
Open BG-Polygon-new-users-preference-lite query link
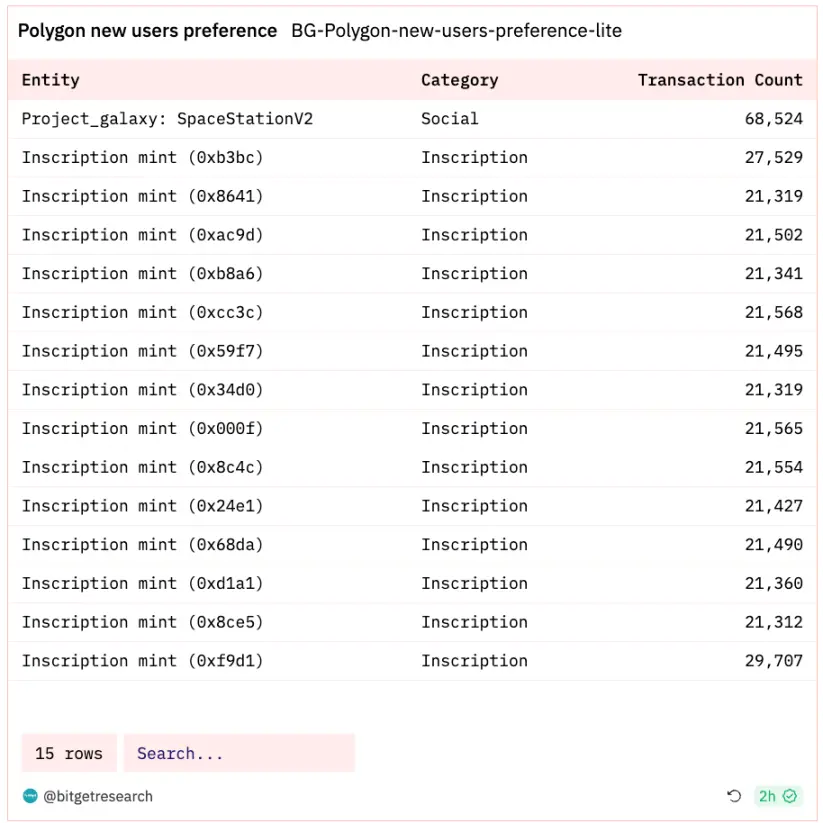(x=456, y=31)
